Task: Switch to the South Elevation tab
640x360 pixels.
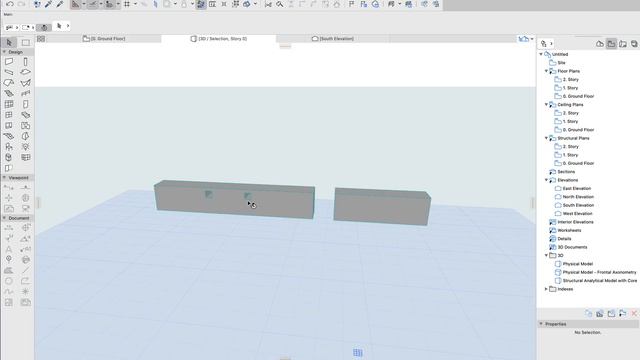Action: [x=333, y=39]
